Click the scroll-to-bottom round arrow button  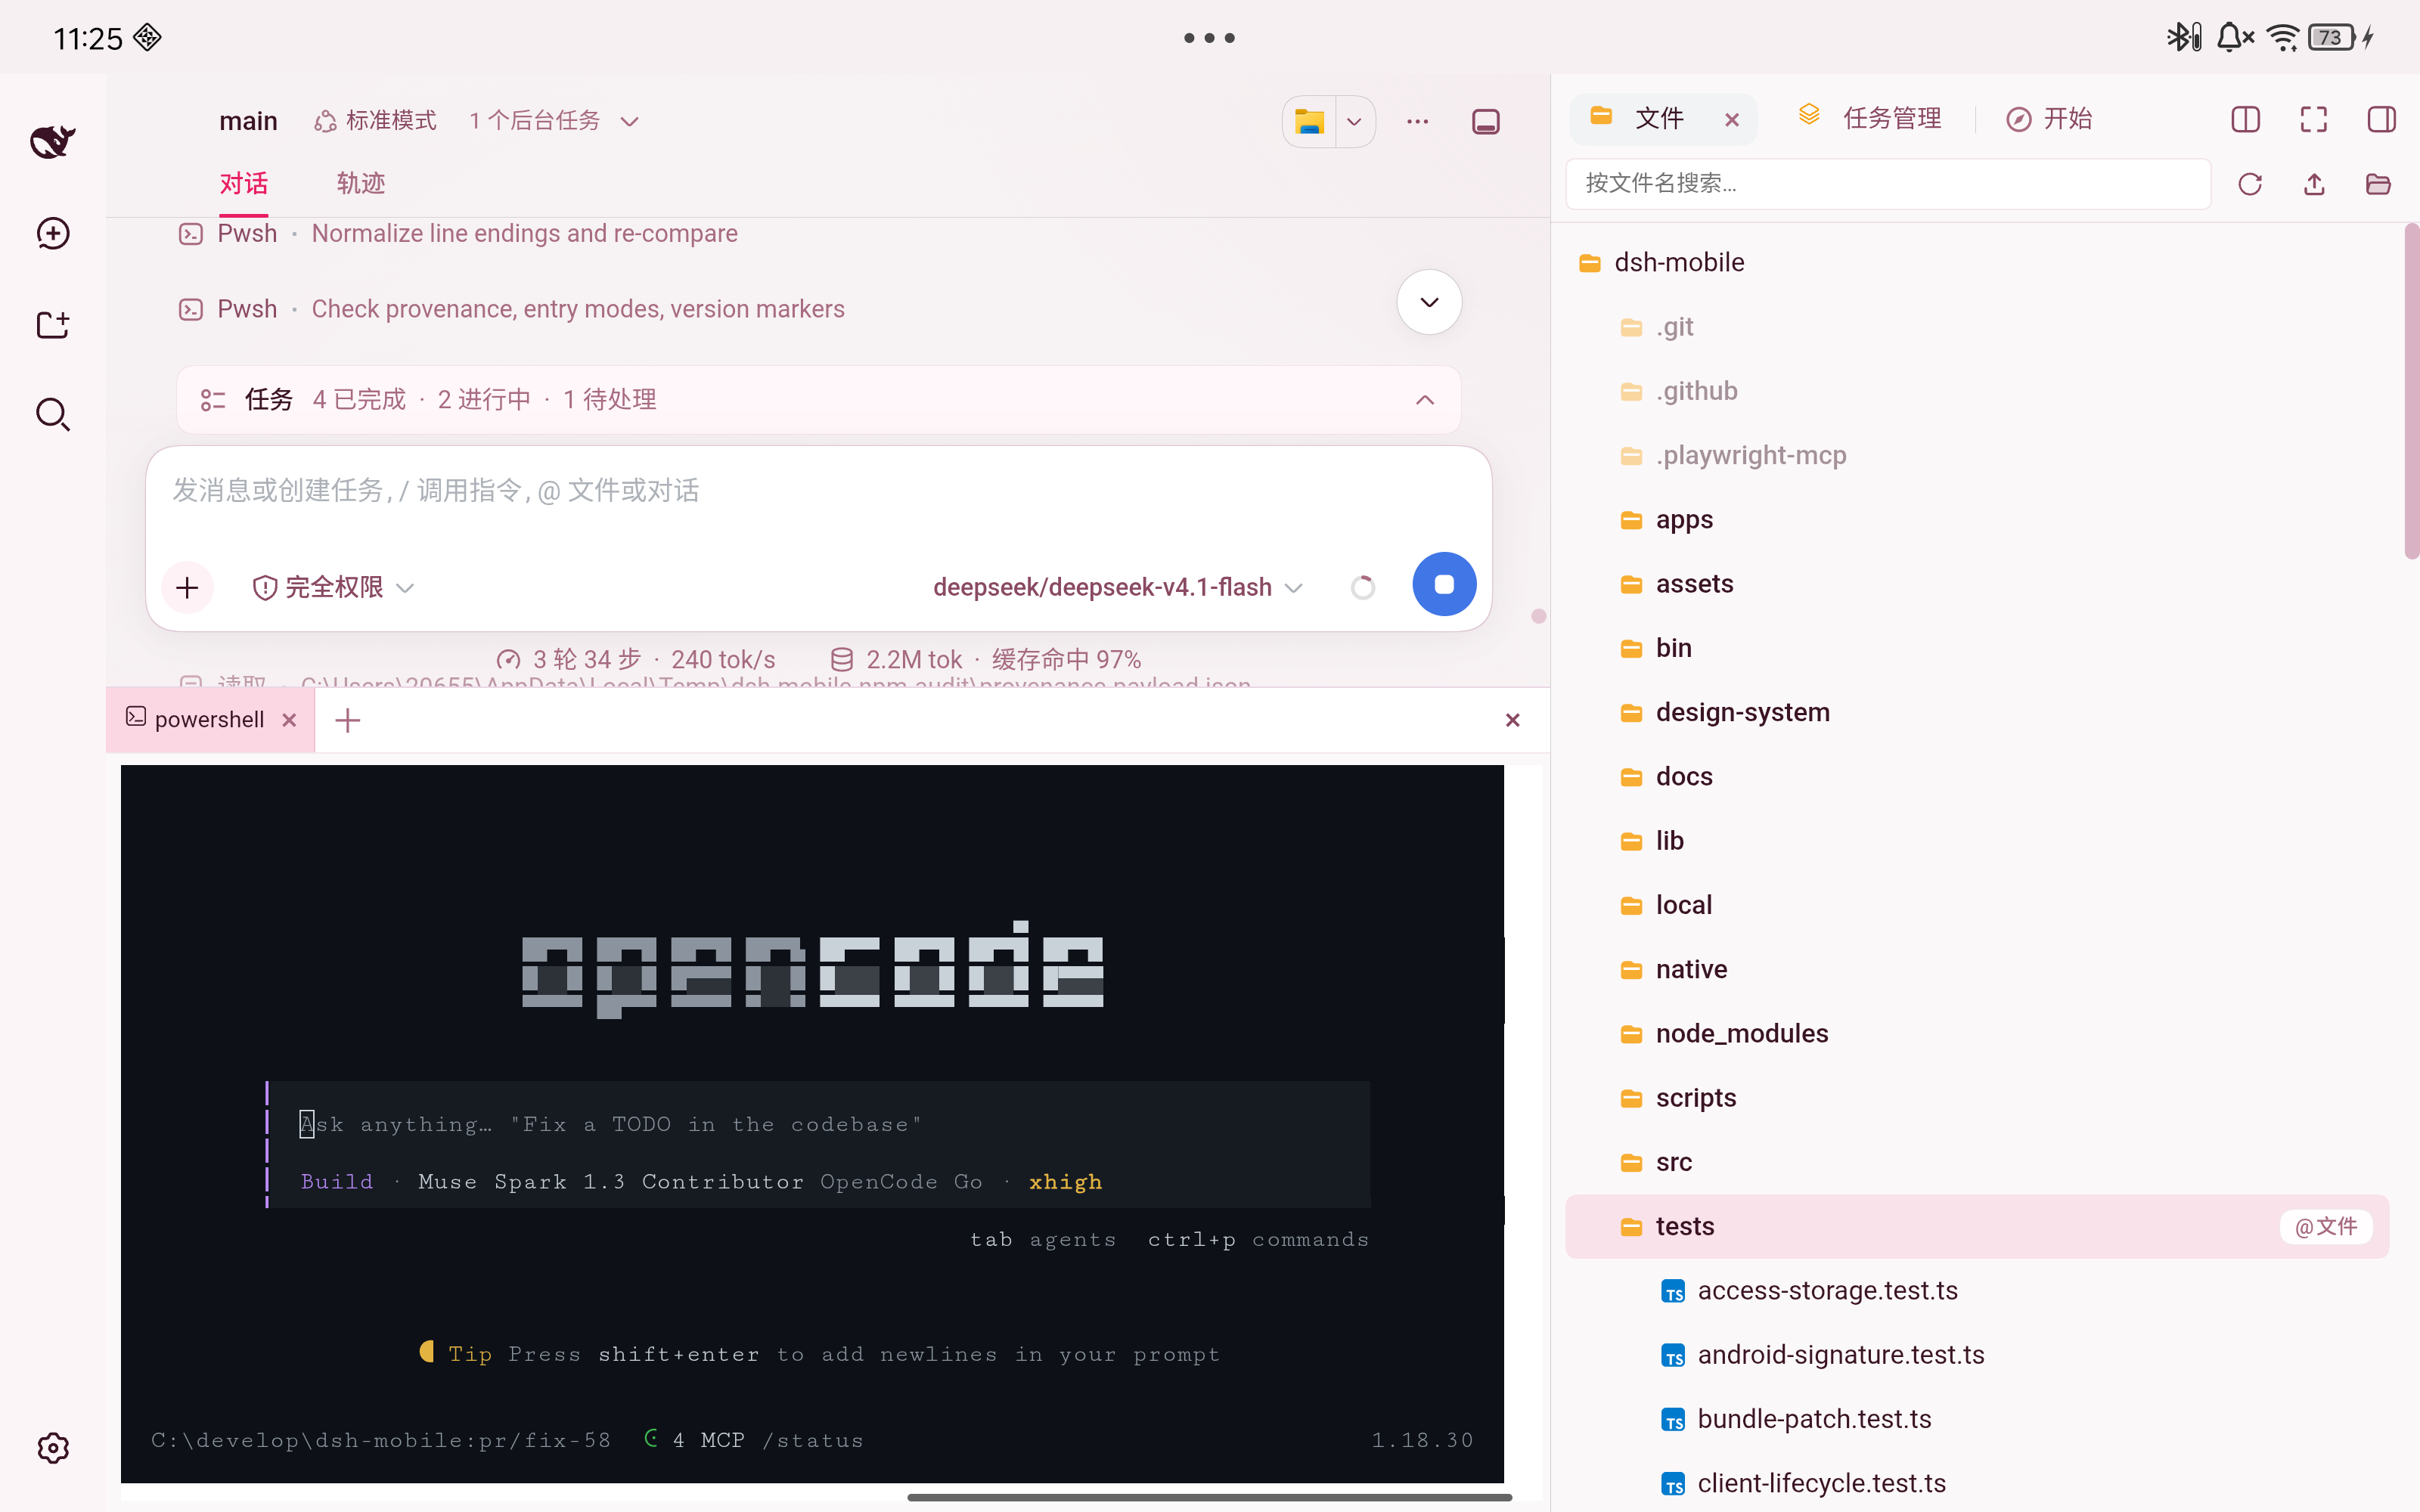click(1429, 302)
